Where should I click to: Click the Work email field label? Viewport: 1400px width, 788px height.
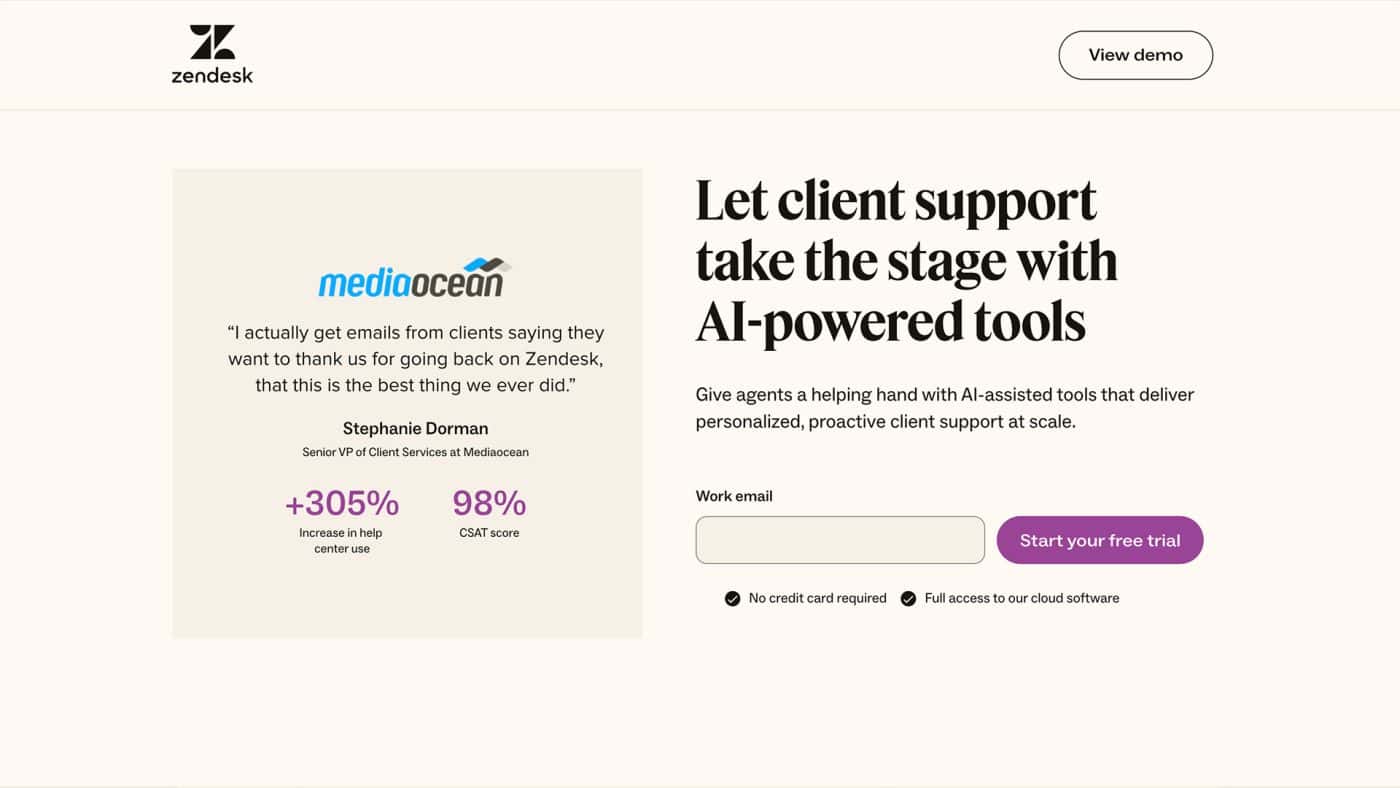pyautogui.click(x=734, y=496)
